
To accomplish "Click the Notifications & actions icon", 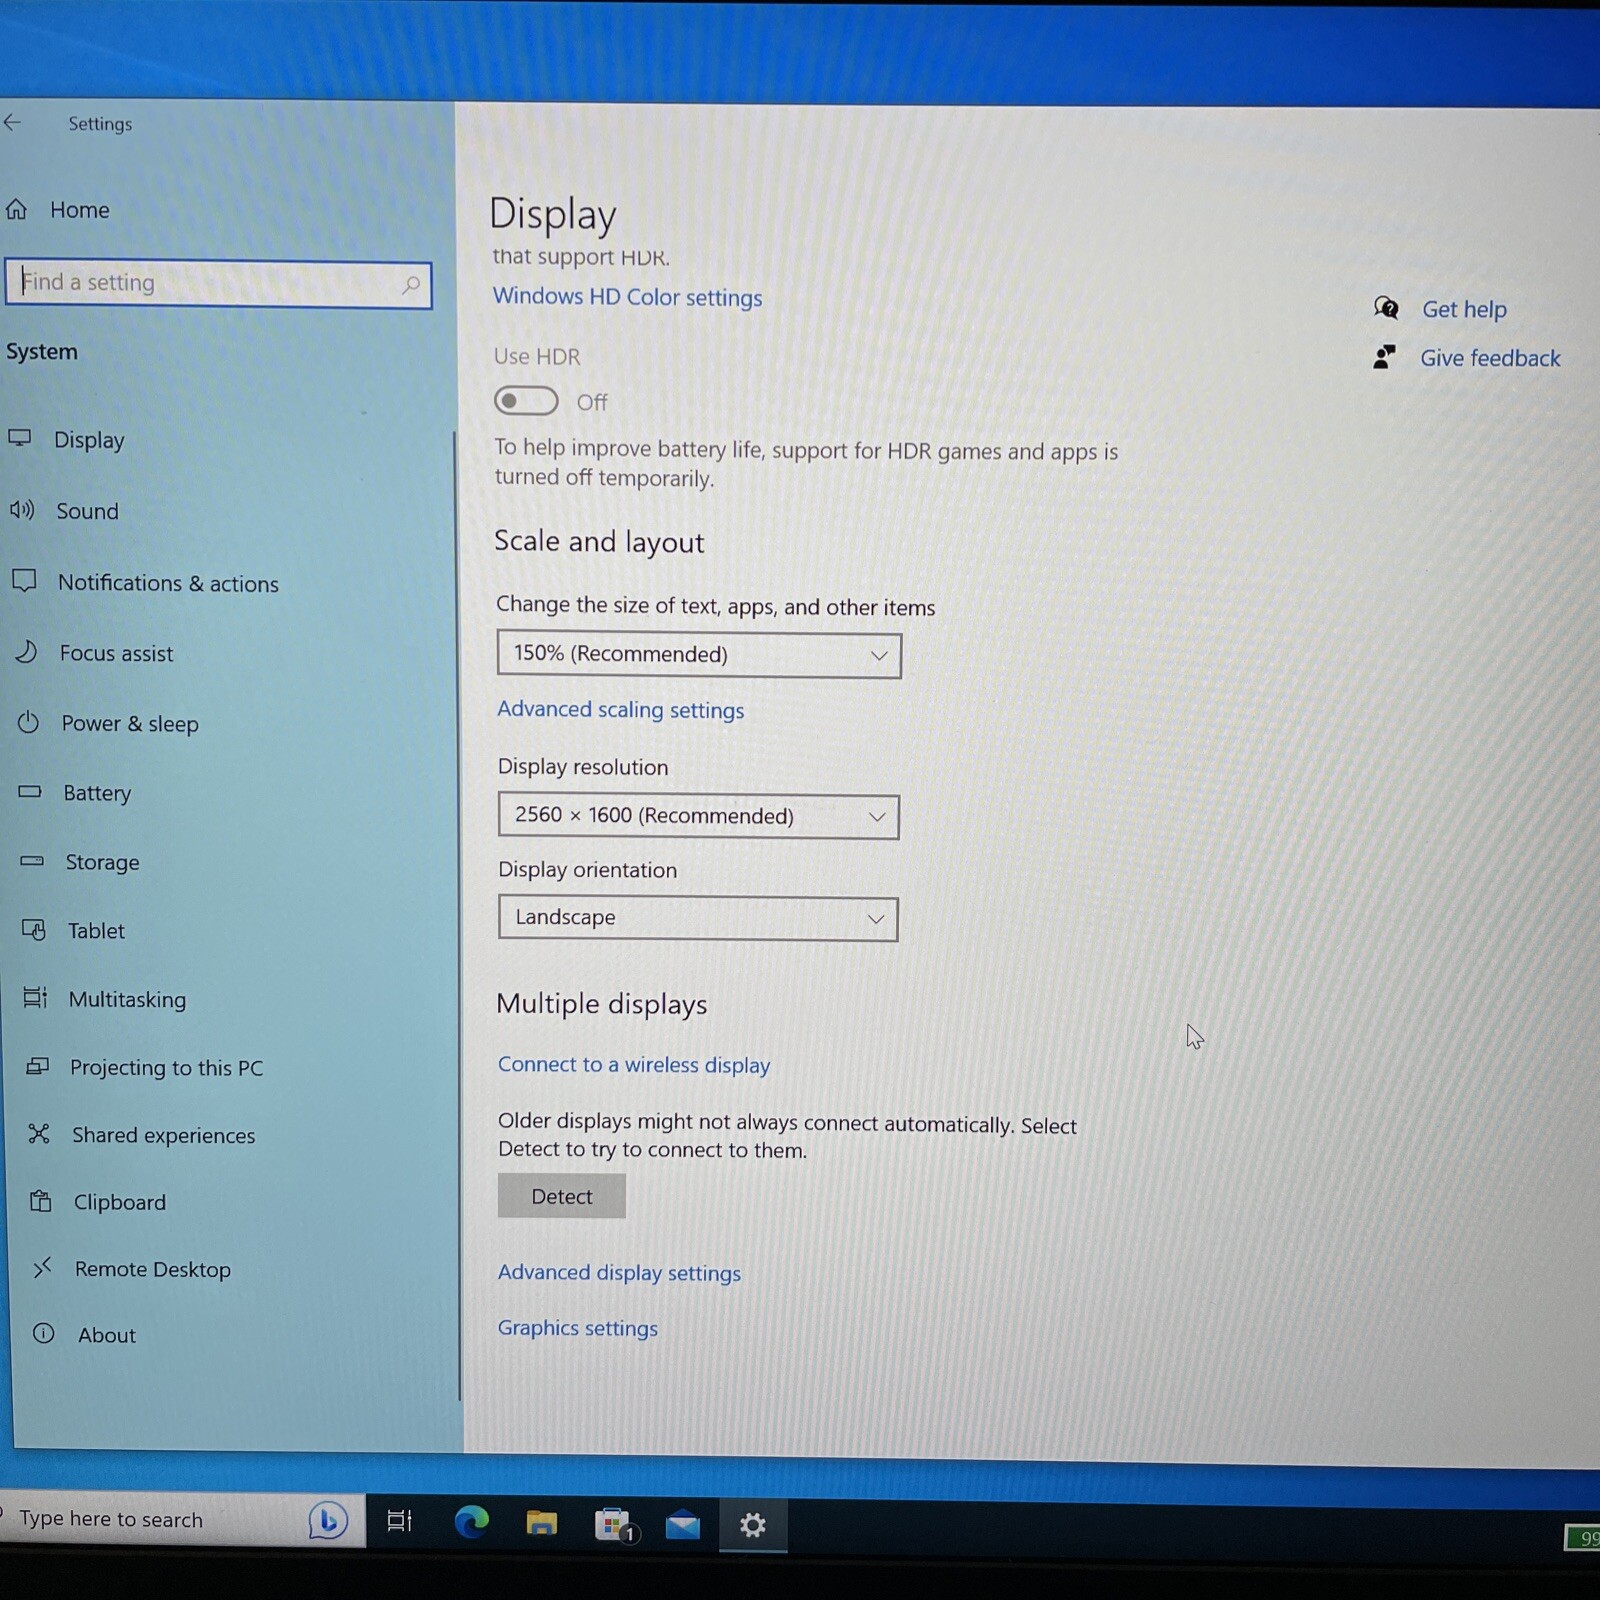I will tap(24, 581).
